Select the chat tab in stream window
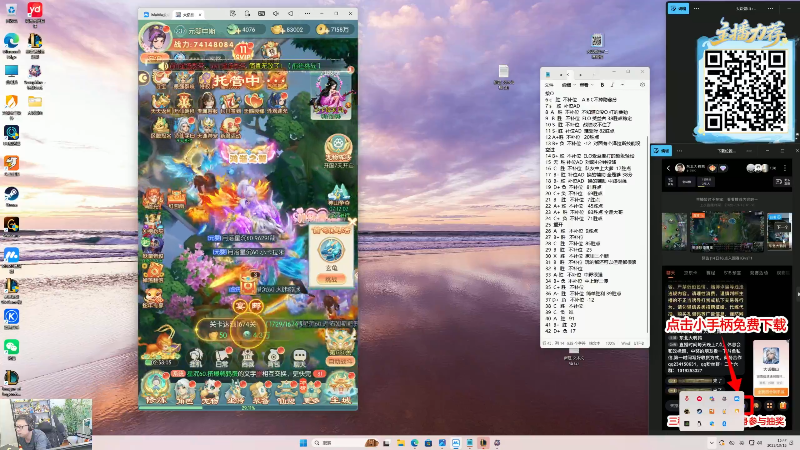Screen dimensions: 800x450 [x=670, y=273]
